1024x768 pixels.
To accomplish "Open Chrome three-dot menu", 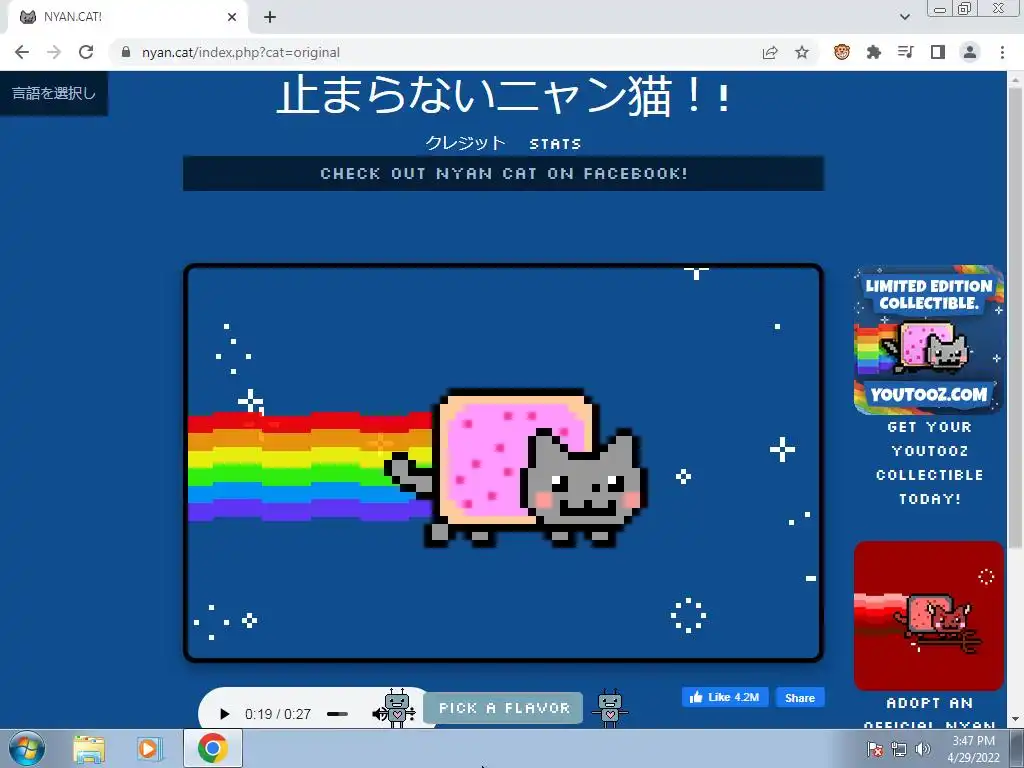I will click(x=1002, y=52).
